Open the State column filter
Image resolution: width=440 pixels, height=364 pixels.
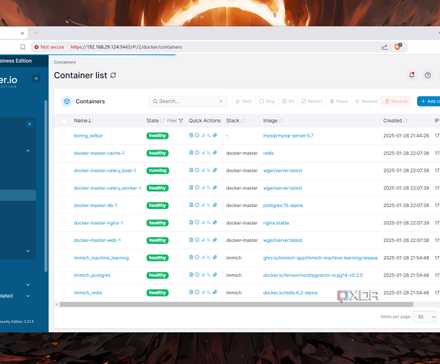(x=175, y=121)
